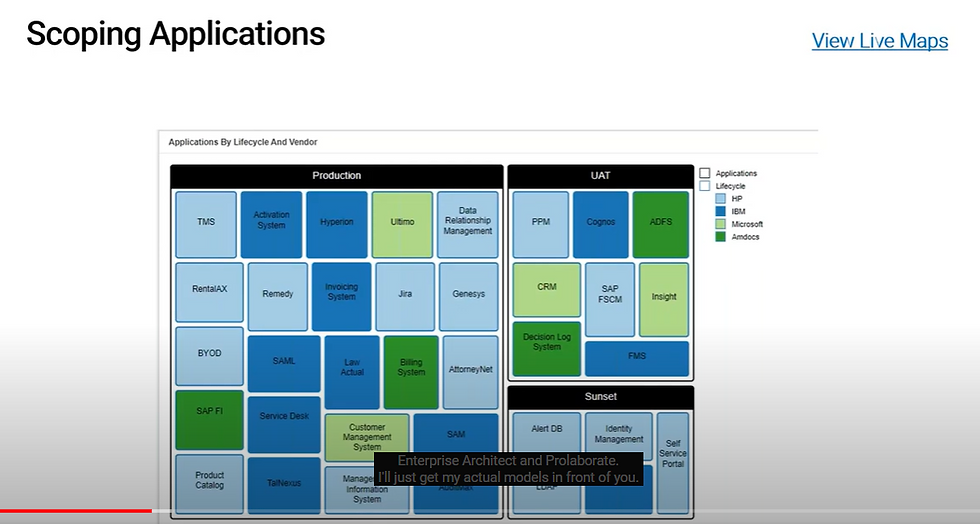This screenshot has height=524, width=980.
Task: Click the Billing System tile
Action: tap(411, 372)
